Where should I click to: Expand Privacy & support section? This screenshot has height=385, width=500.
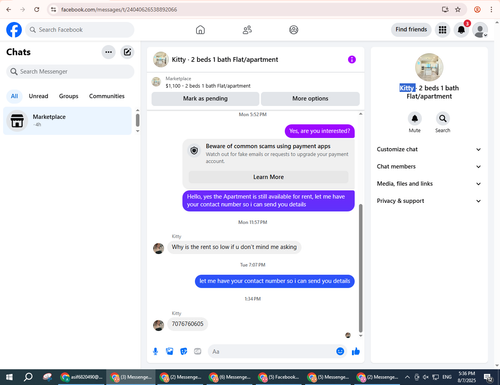tap(429, 201)
